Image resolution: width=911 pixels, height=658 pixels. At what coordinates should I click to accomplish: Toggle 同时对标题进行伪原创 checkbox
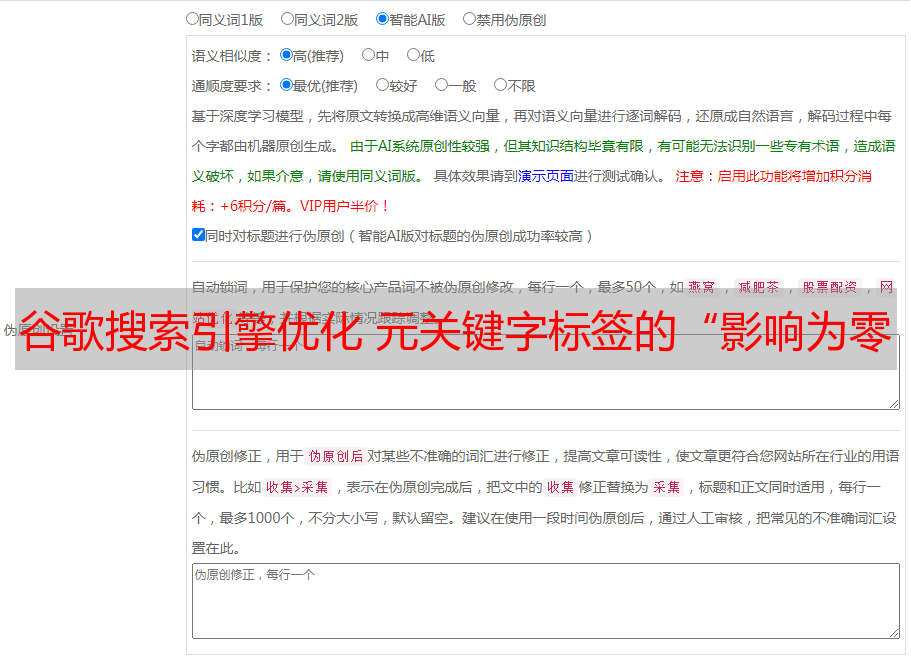(198, 235)
